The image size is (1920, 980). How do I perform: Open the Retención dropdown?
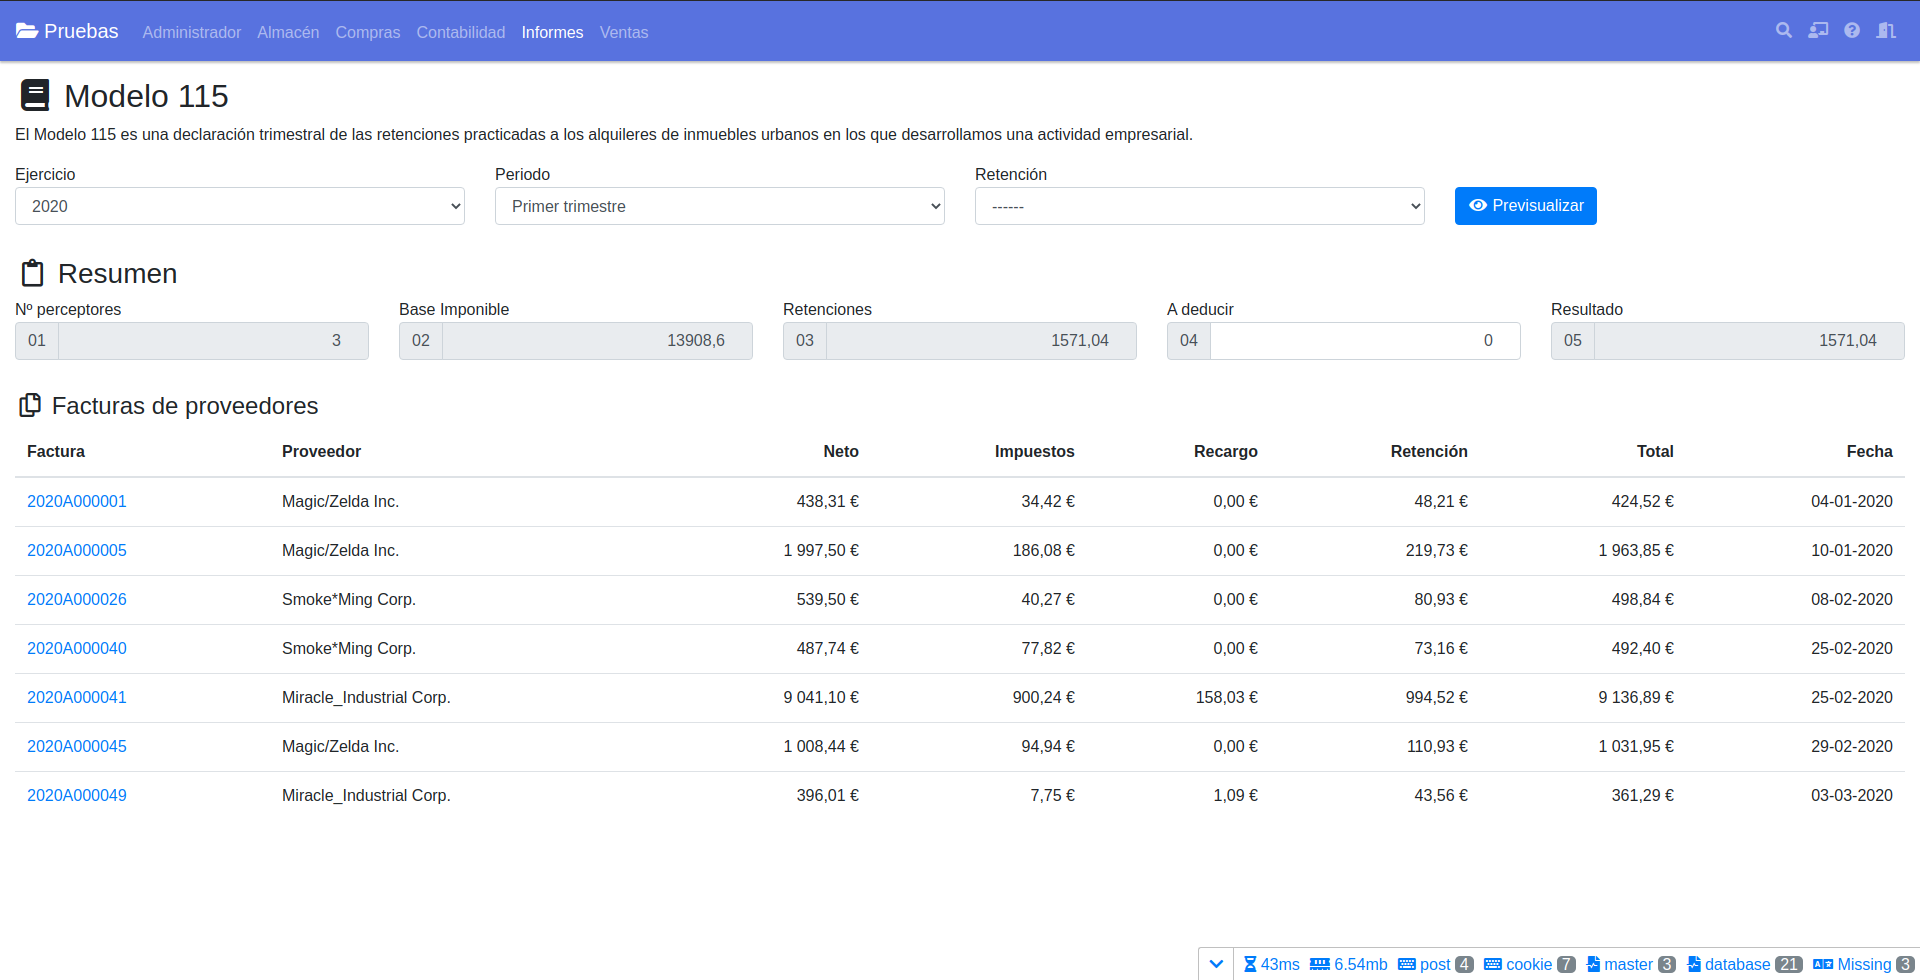click(x=1200, y=206)
